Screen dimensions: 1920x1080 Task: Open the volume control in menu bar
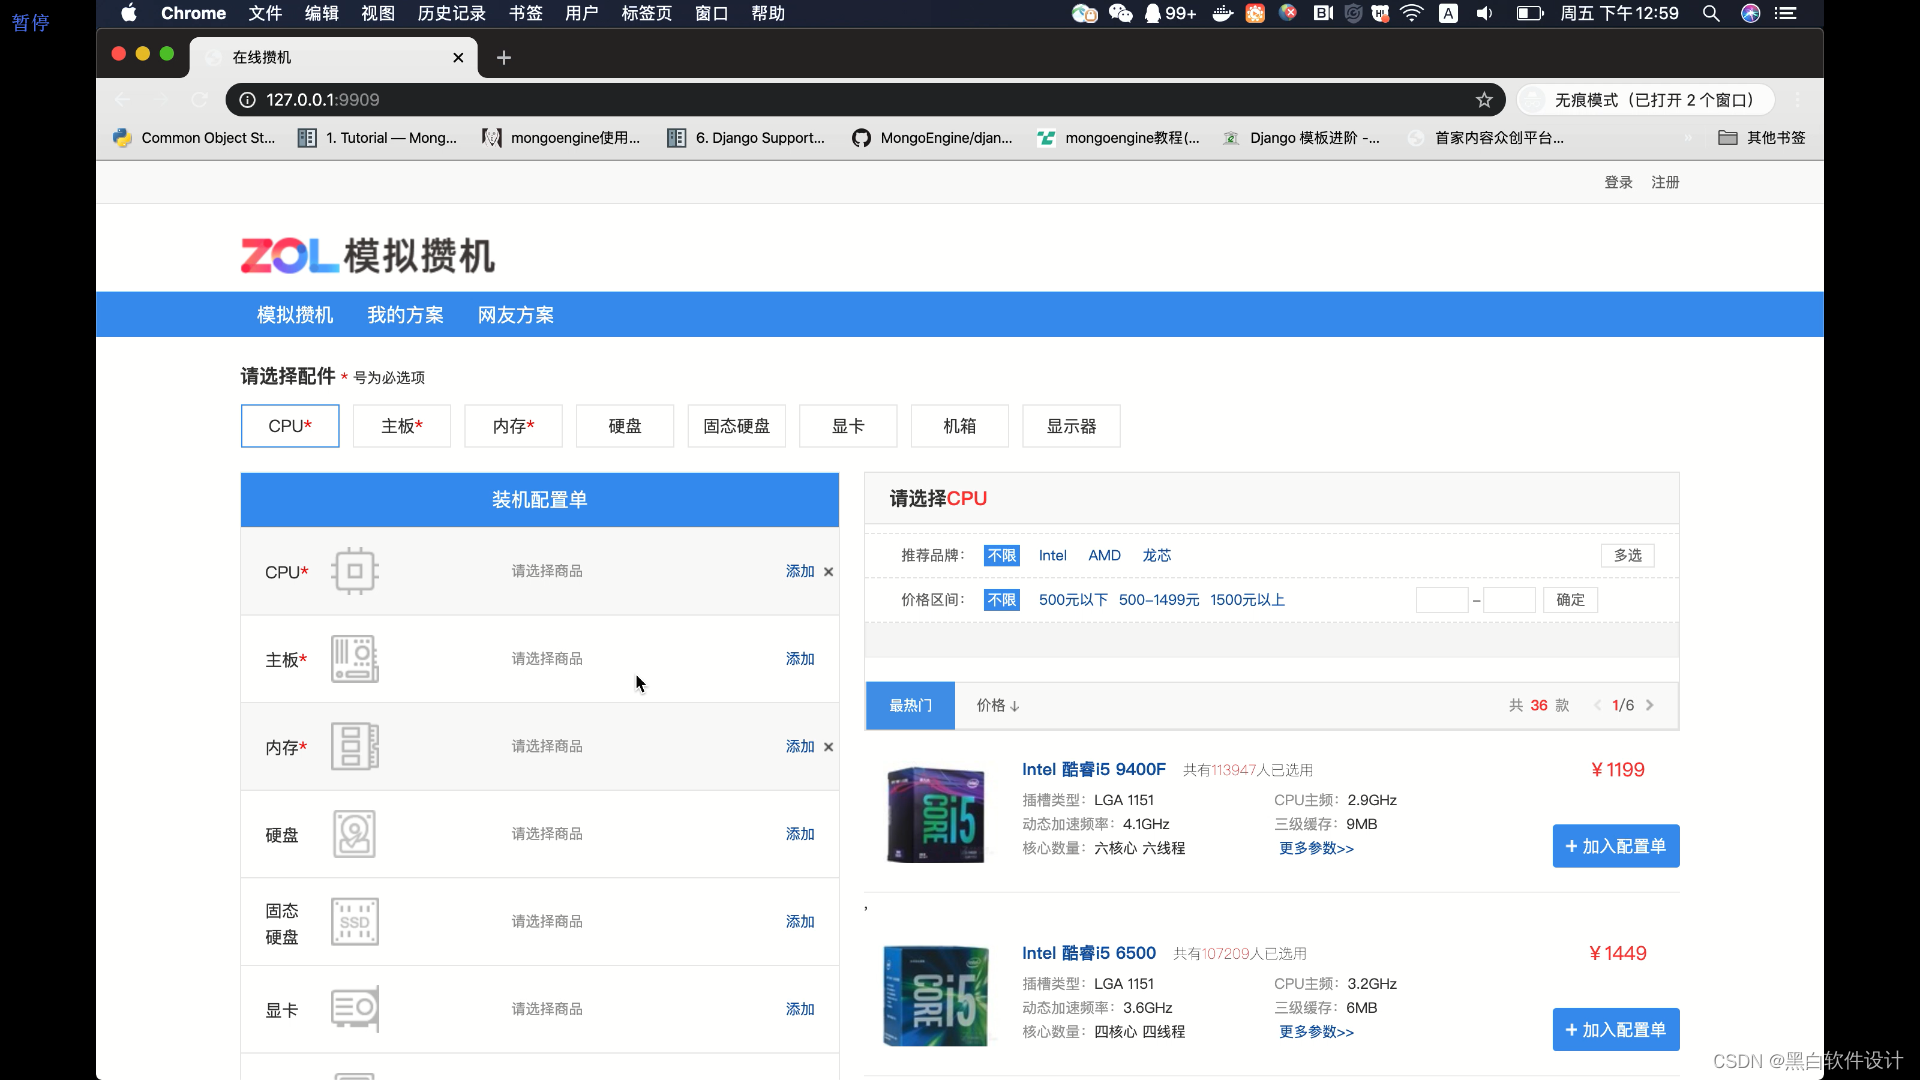pos(1484,14)
